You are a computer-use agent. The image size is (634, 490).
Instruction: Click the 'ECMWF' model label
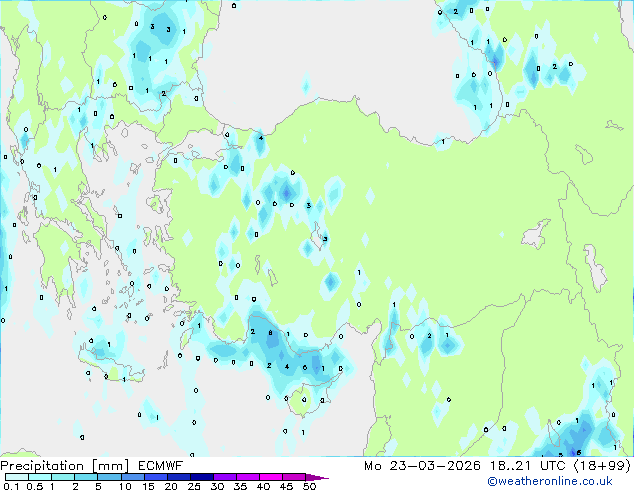(x=160, y=466)
